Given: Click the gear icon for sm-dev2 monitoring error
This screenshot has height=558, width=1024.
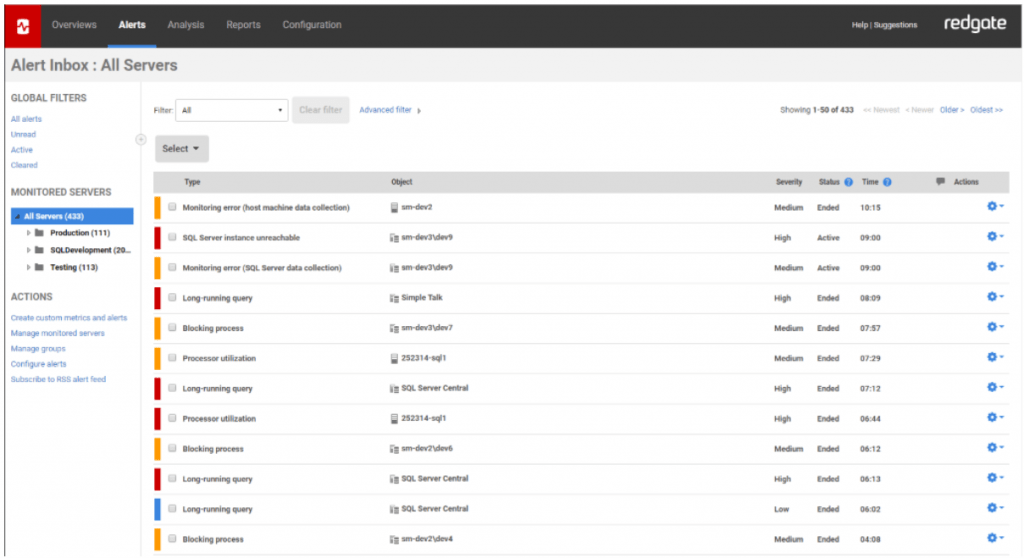Looking at the screenshot, I should [x=993, y=207].
